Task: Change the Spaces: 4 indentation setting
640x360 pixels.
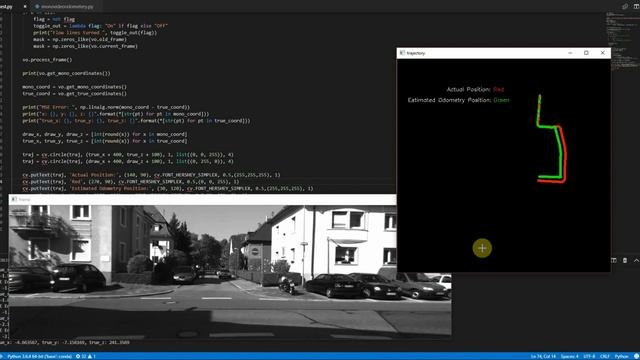Action: click(569, 356)
